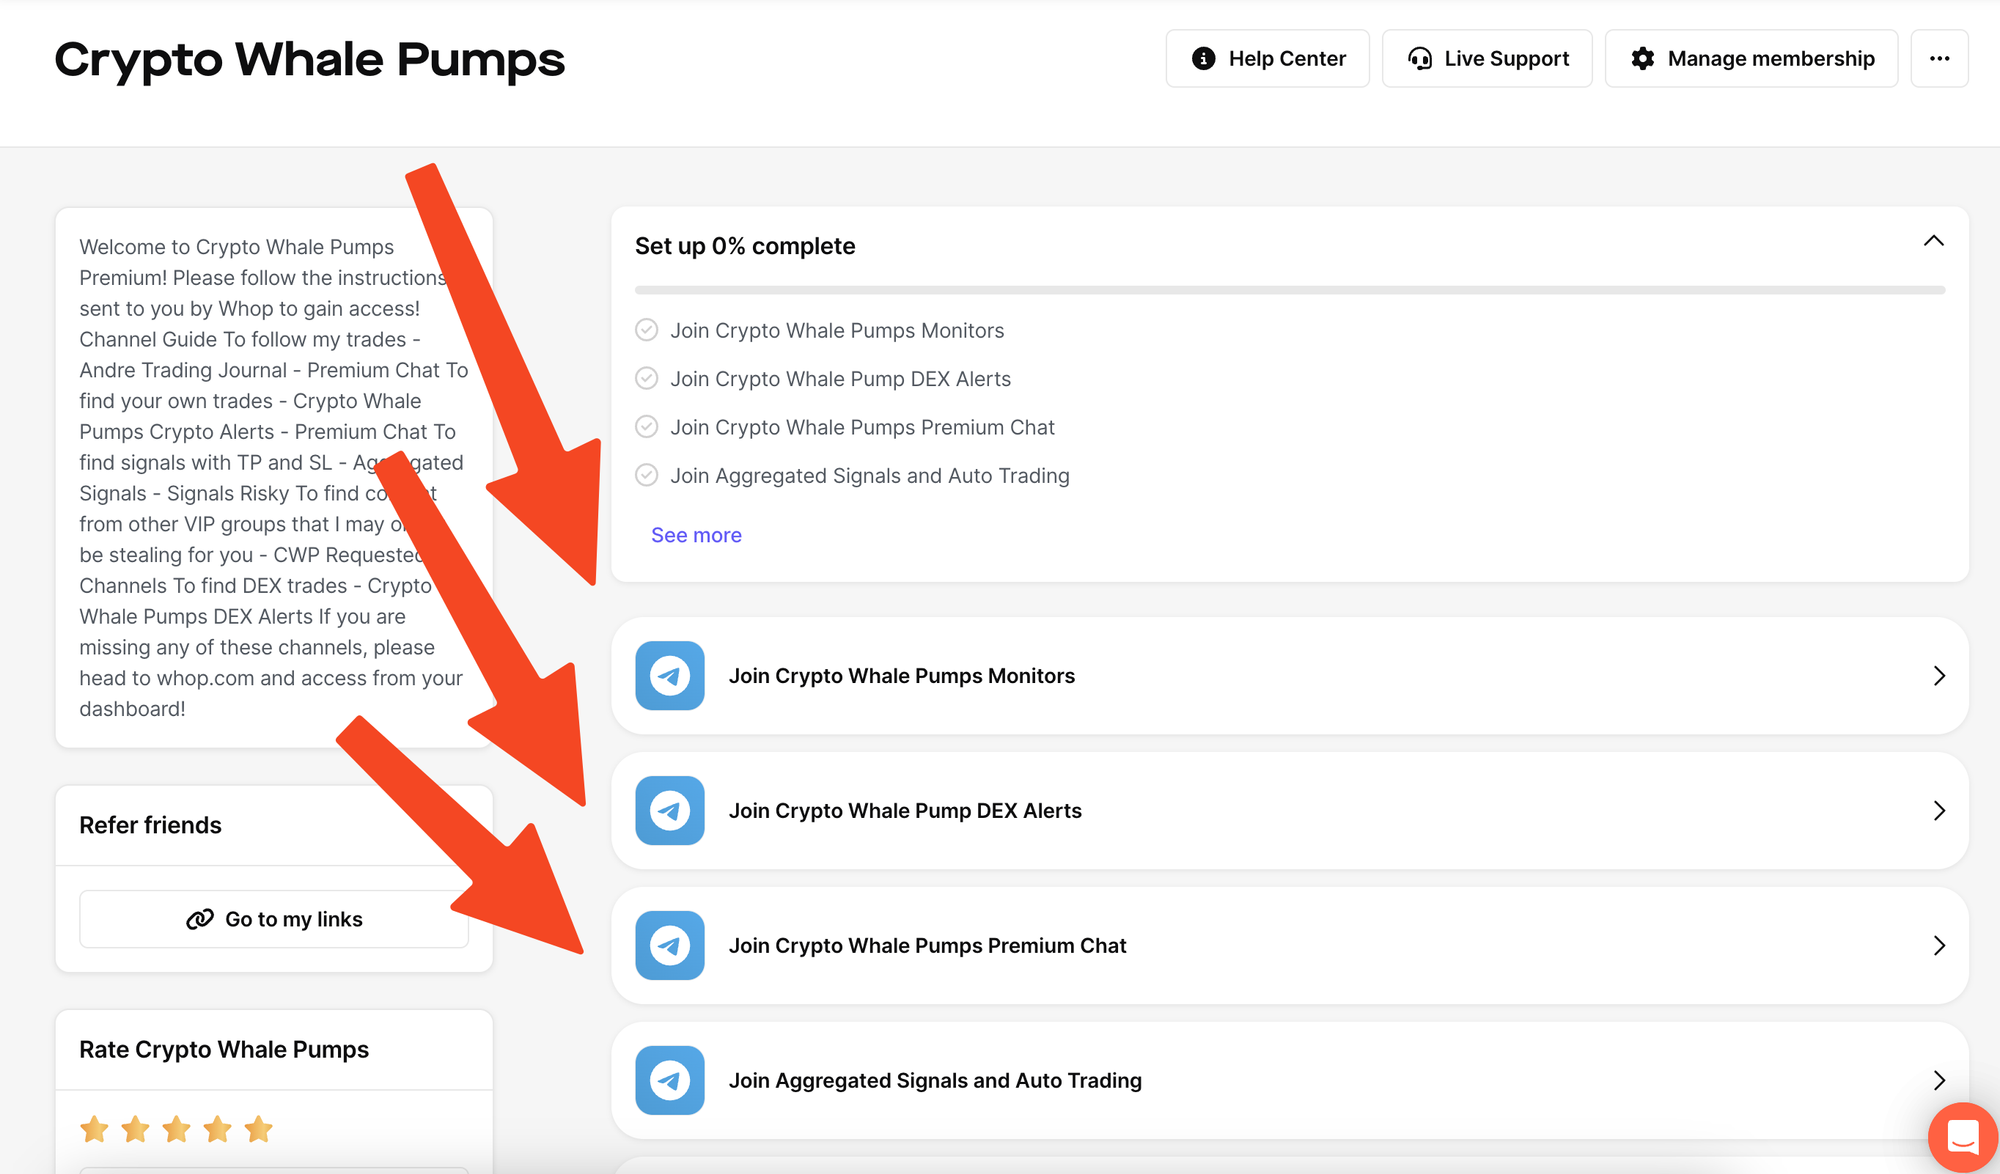Open Join Crypto Whale Pump DEX Alerts card
This screenshot has width=2000, height=1174.
(1290, 811)
